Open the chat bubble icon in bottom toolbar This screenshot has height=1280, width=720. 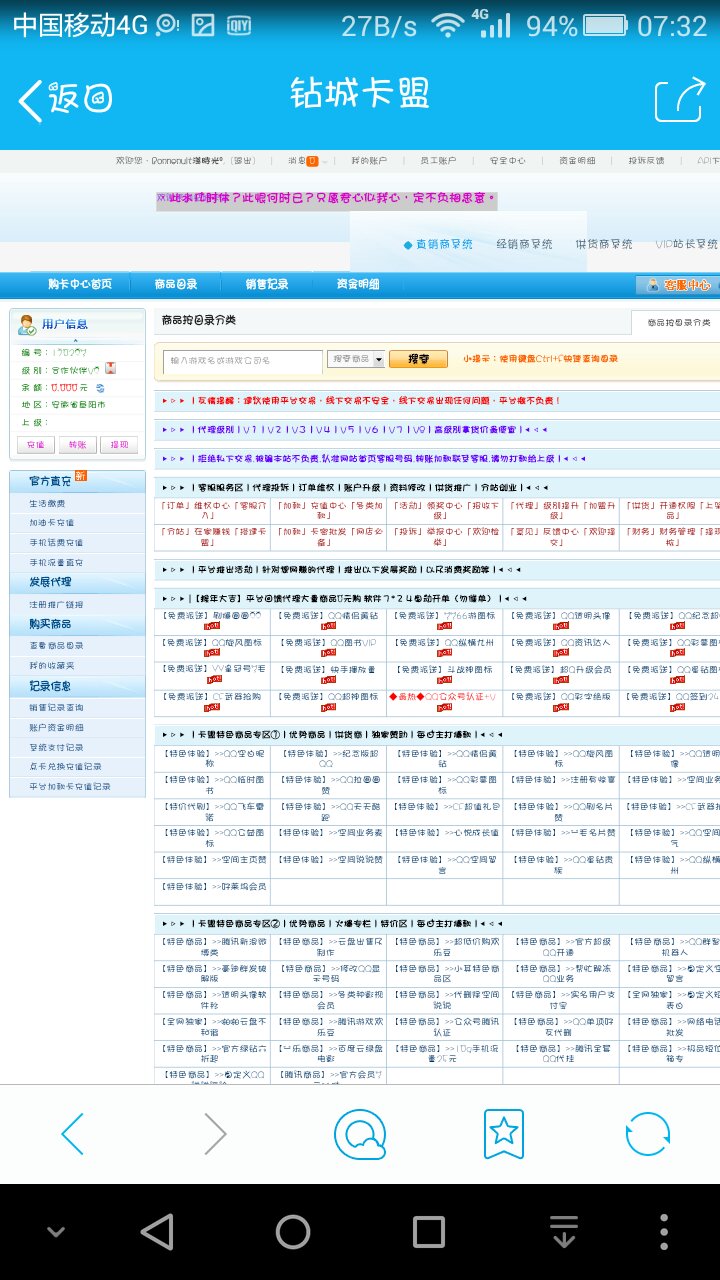[360, 1133]
